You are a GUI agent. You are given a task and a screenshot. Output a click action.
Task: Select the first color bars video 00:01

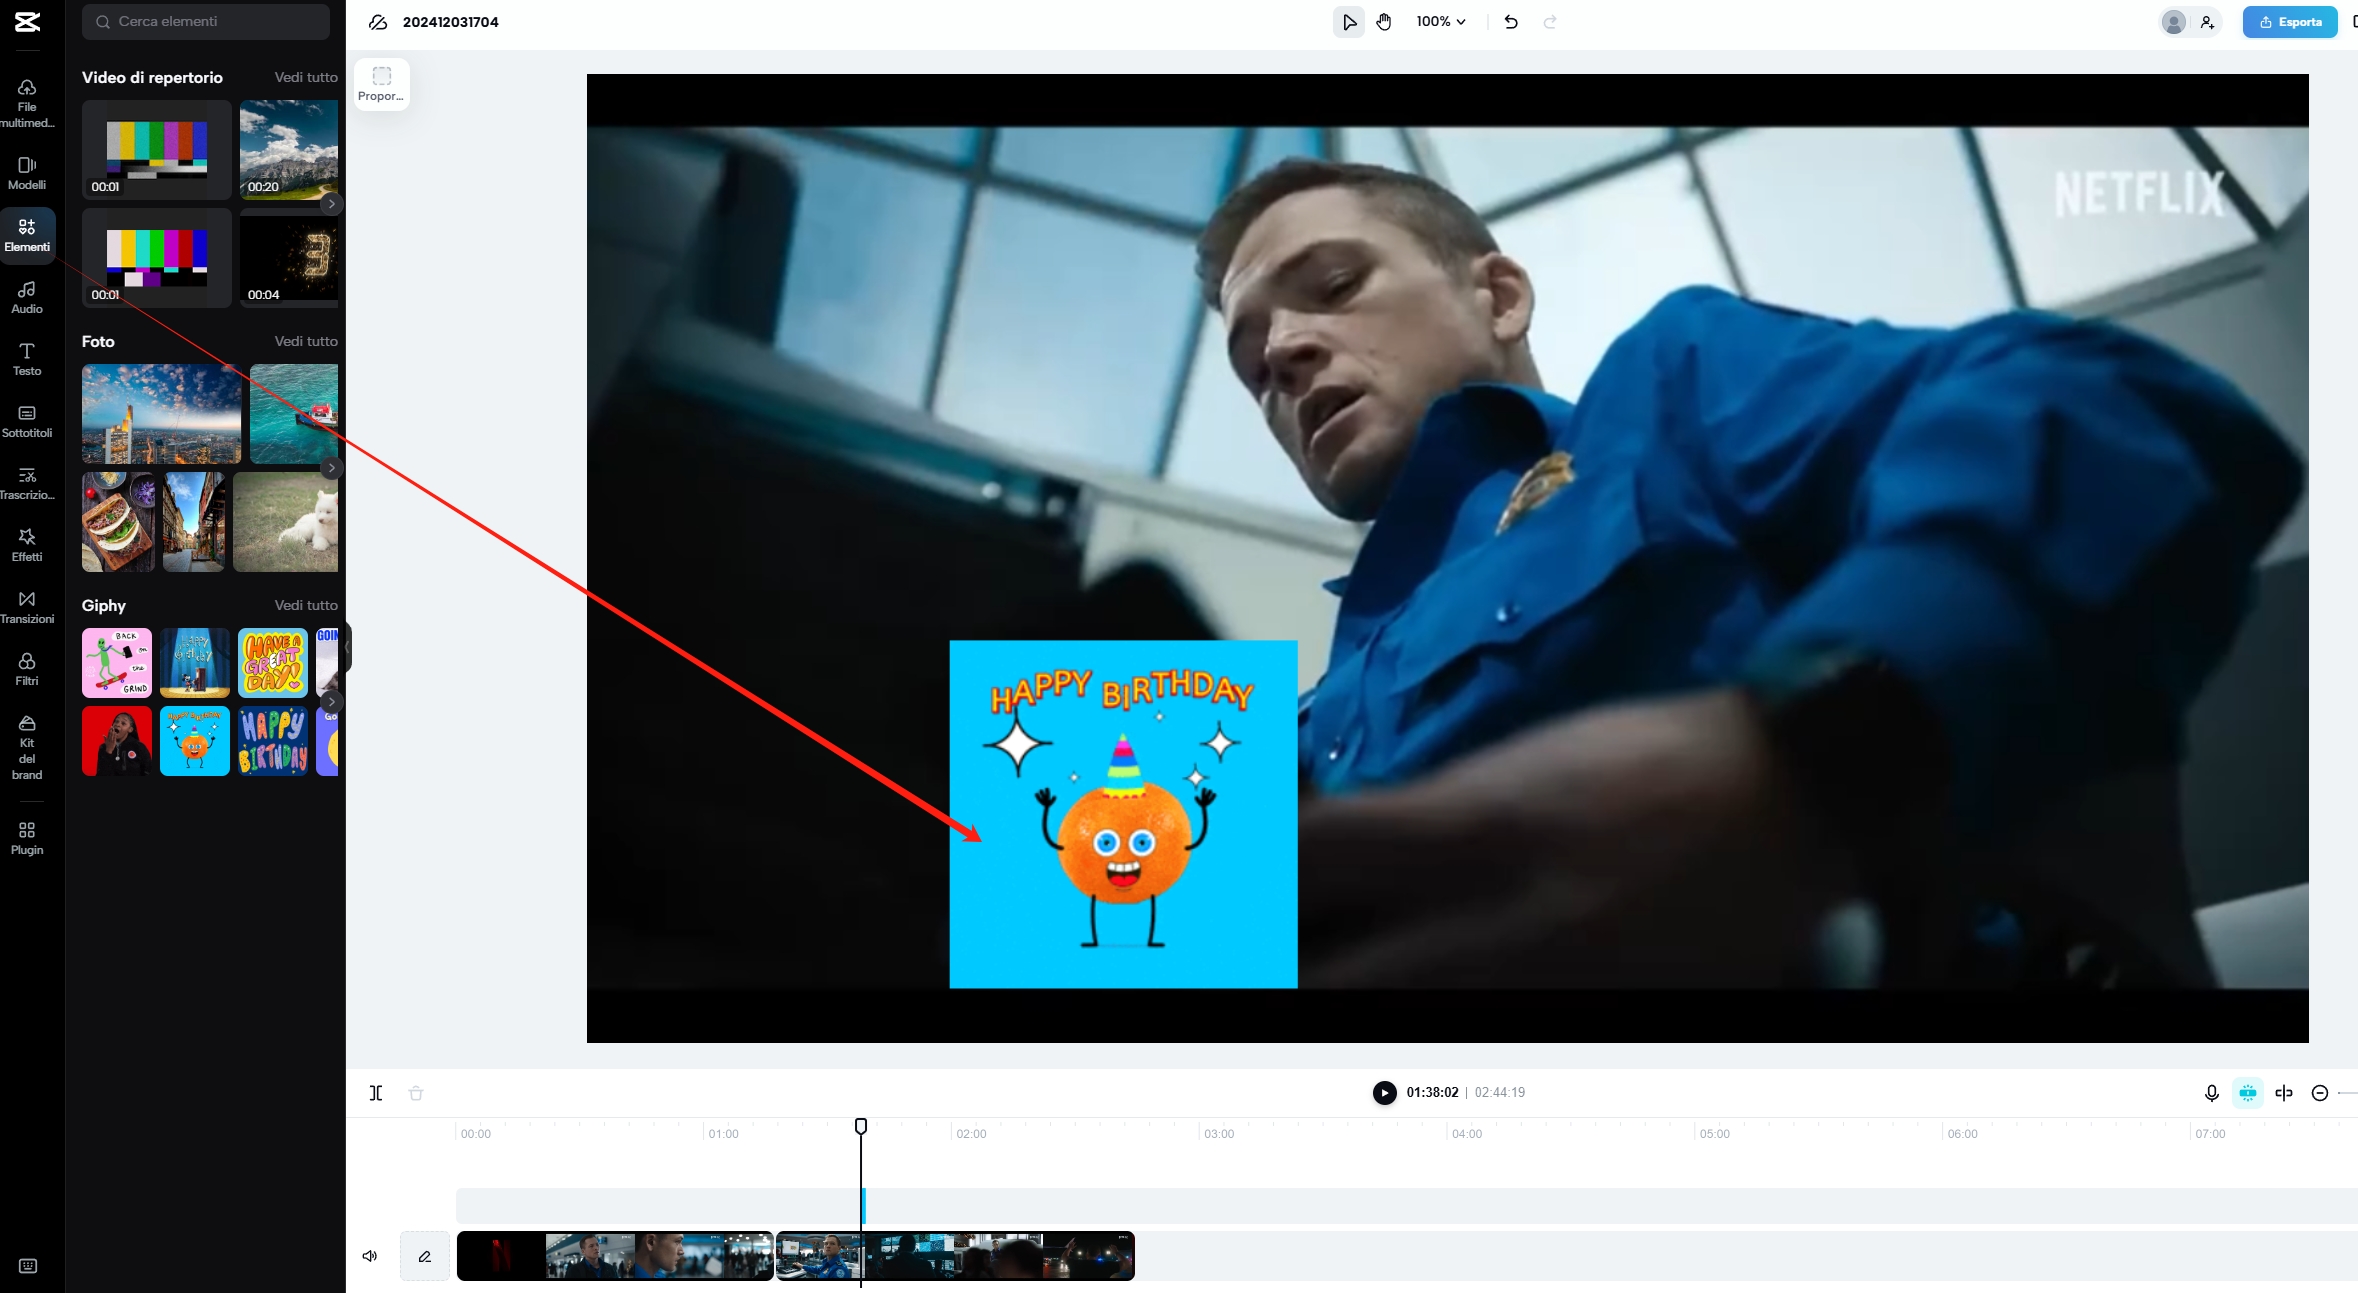coord(157,149)
